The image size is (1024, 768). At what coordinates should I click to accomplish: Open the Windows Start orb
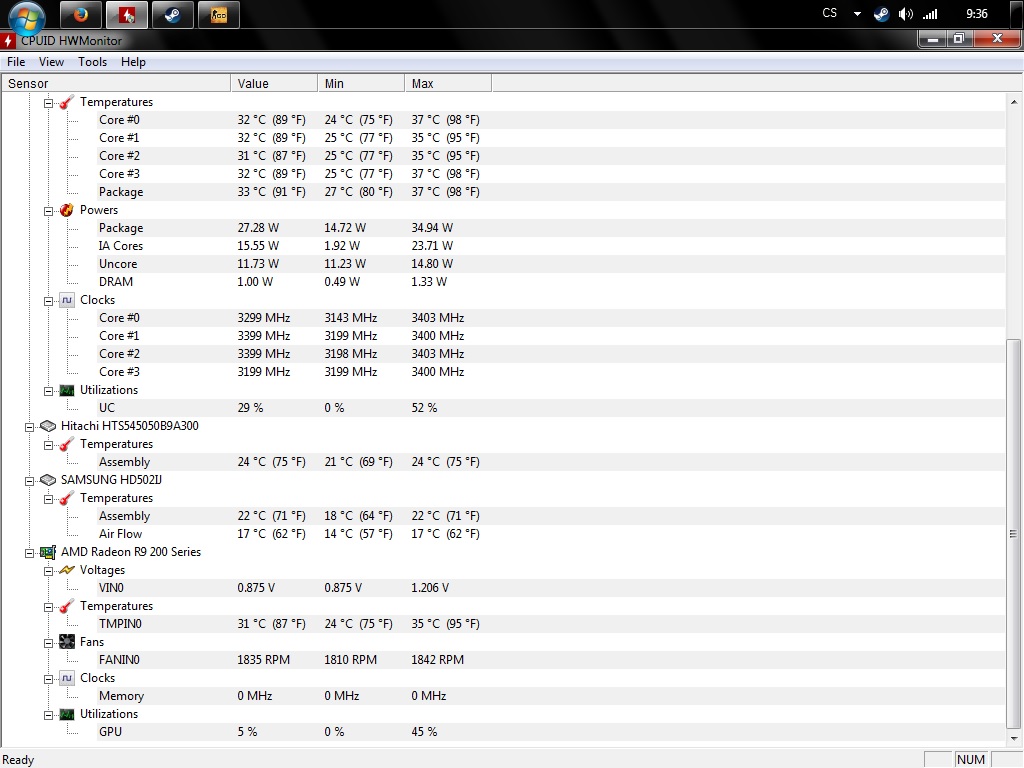coord(27,16)
